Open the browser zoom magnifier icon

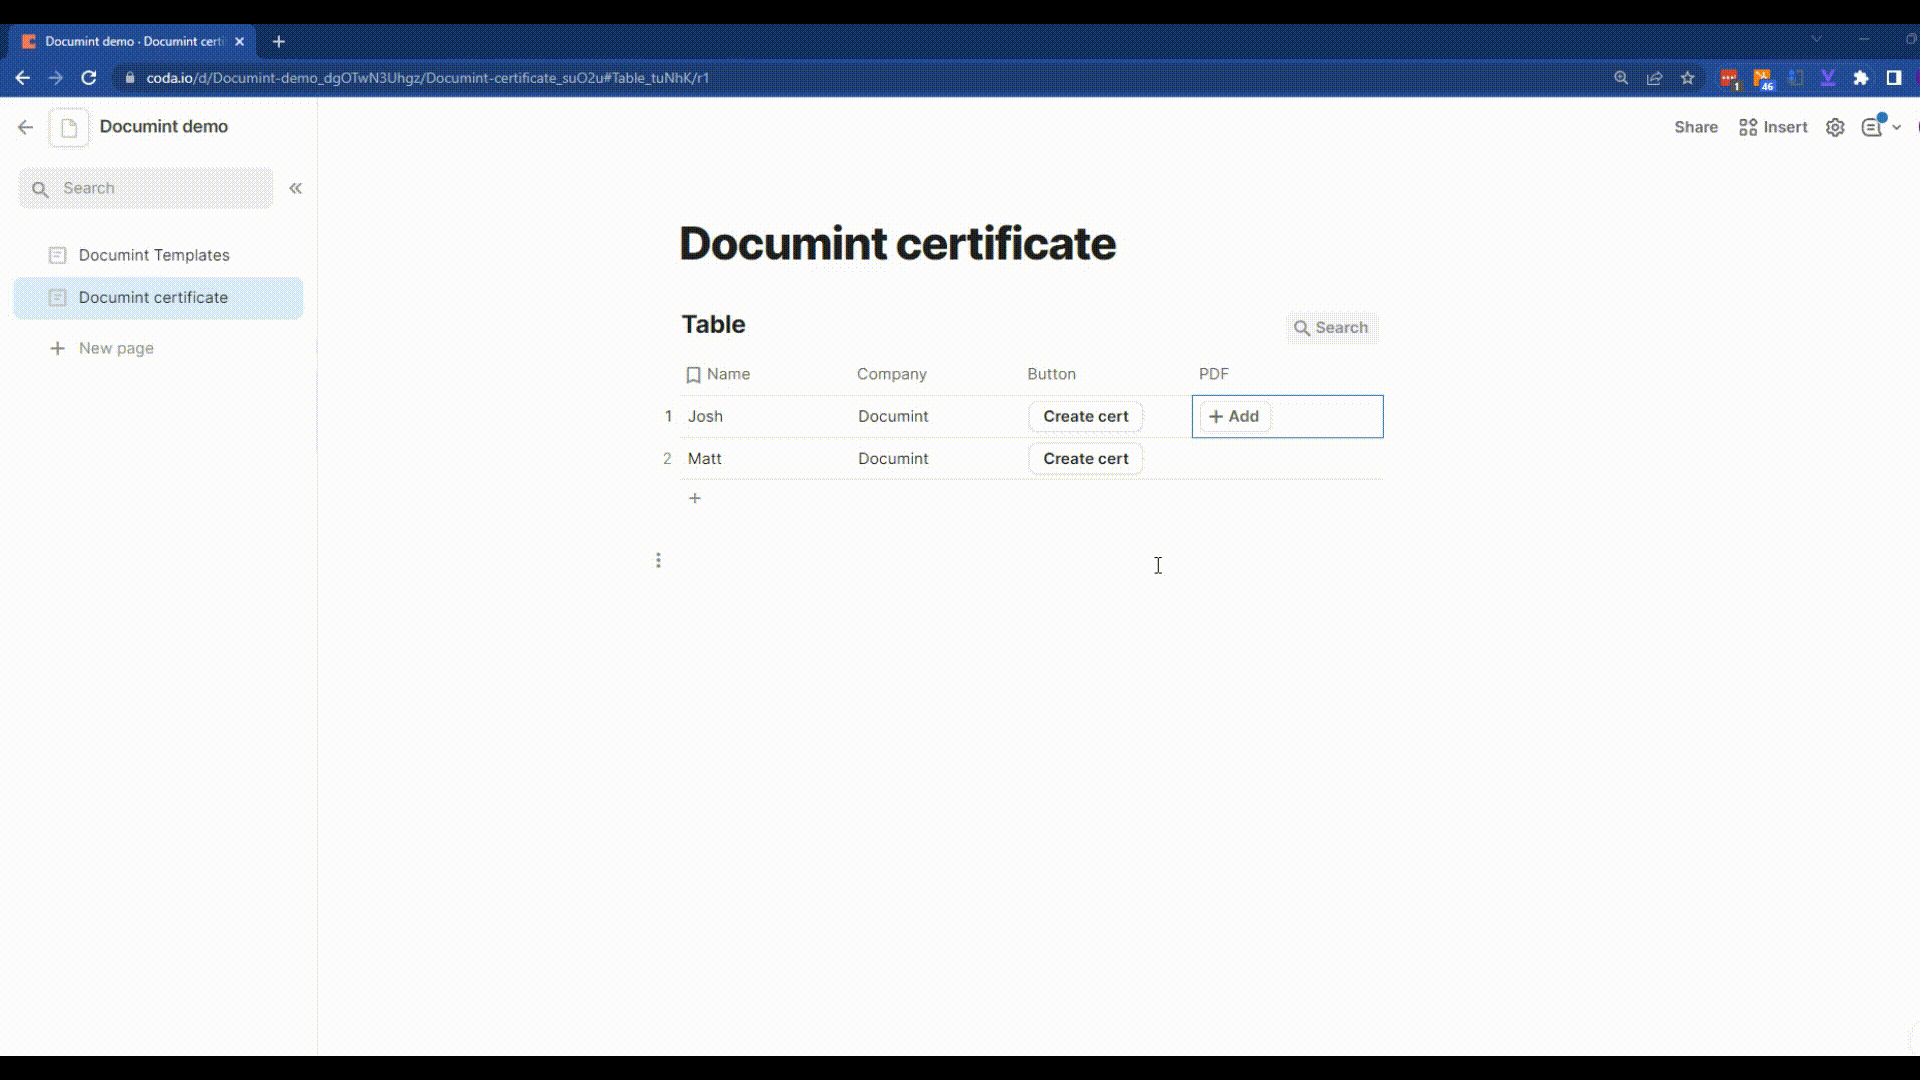(1621, 78)
